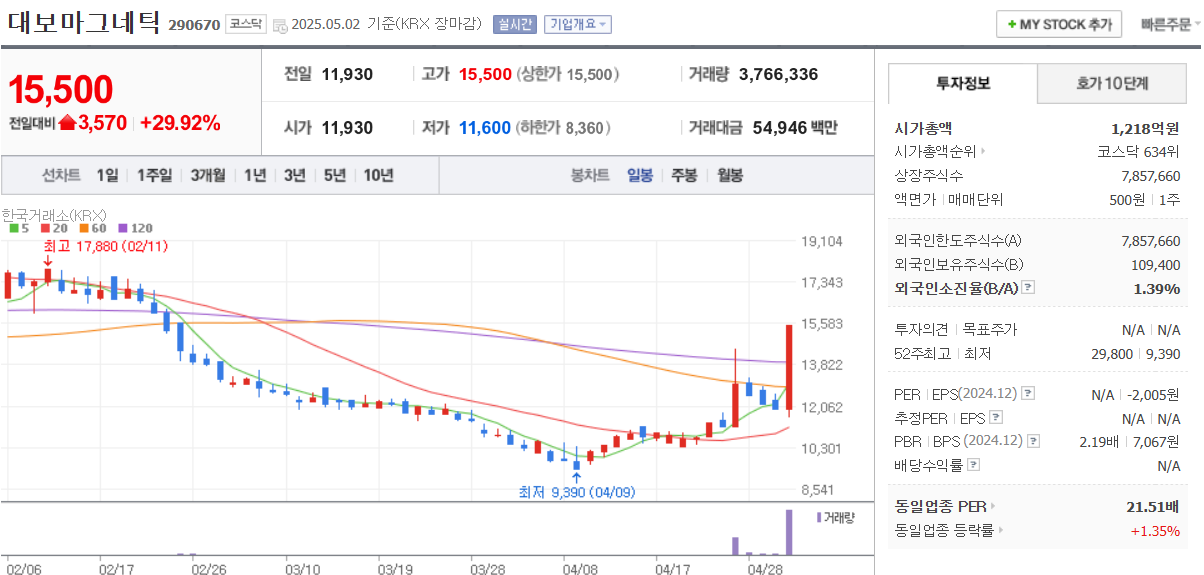Click the 시가총액 label
Viewport: 1204px width, 575px height.
pos(923,129)
